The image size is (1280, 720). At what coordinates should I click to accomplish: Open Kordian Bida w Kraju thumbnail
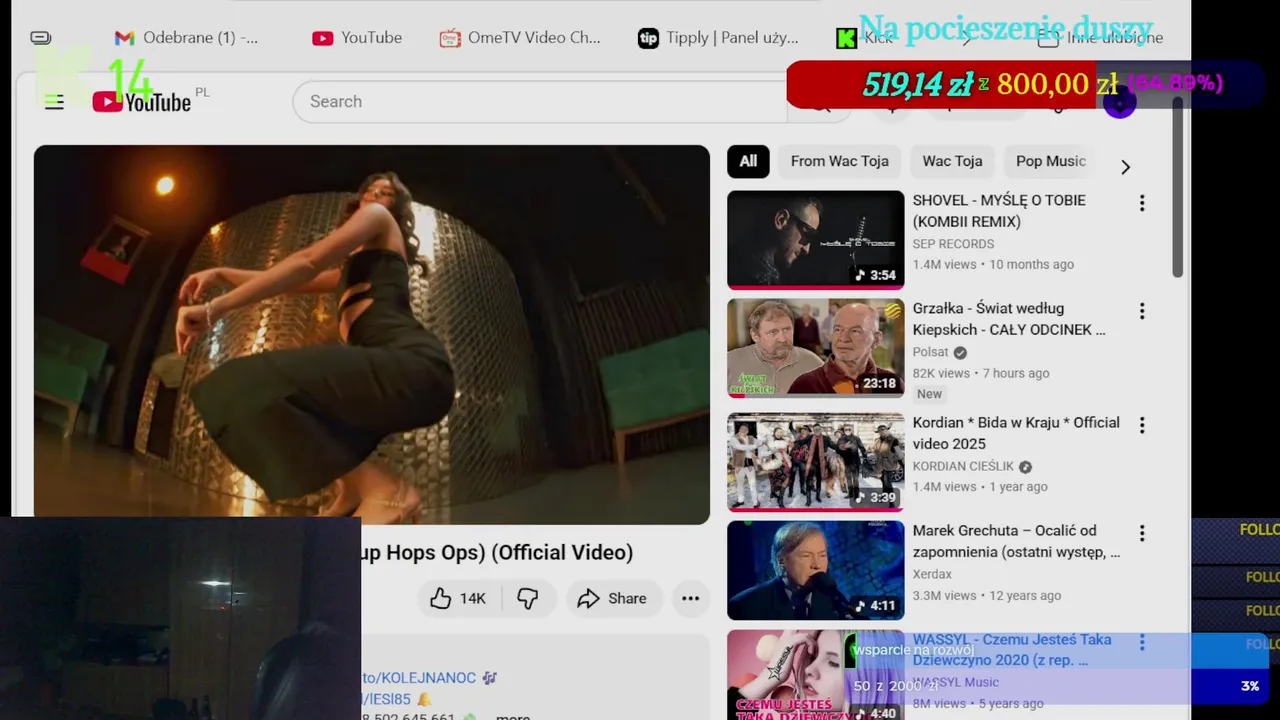click(815, 462)
